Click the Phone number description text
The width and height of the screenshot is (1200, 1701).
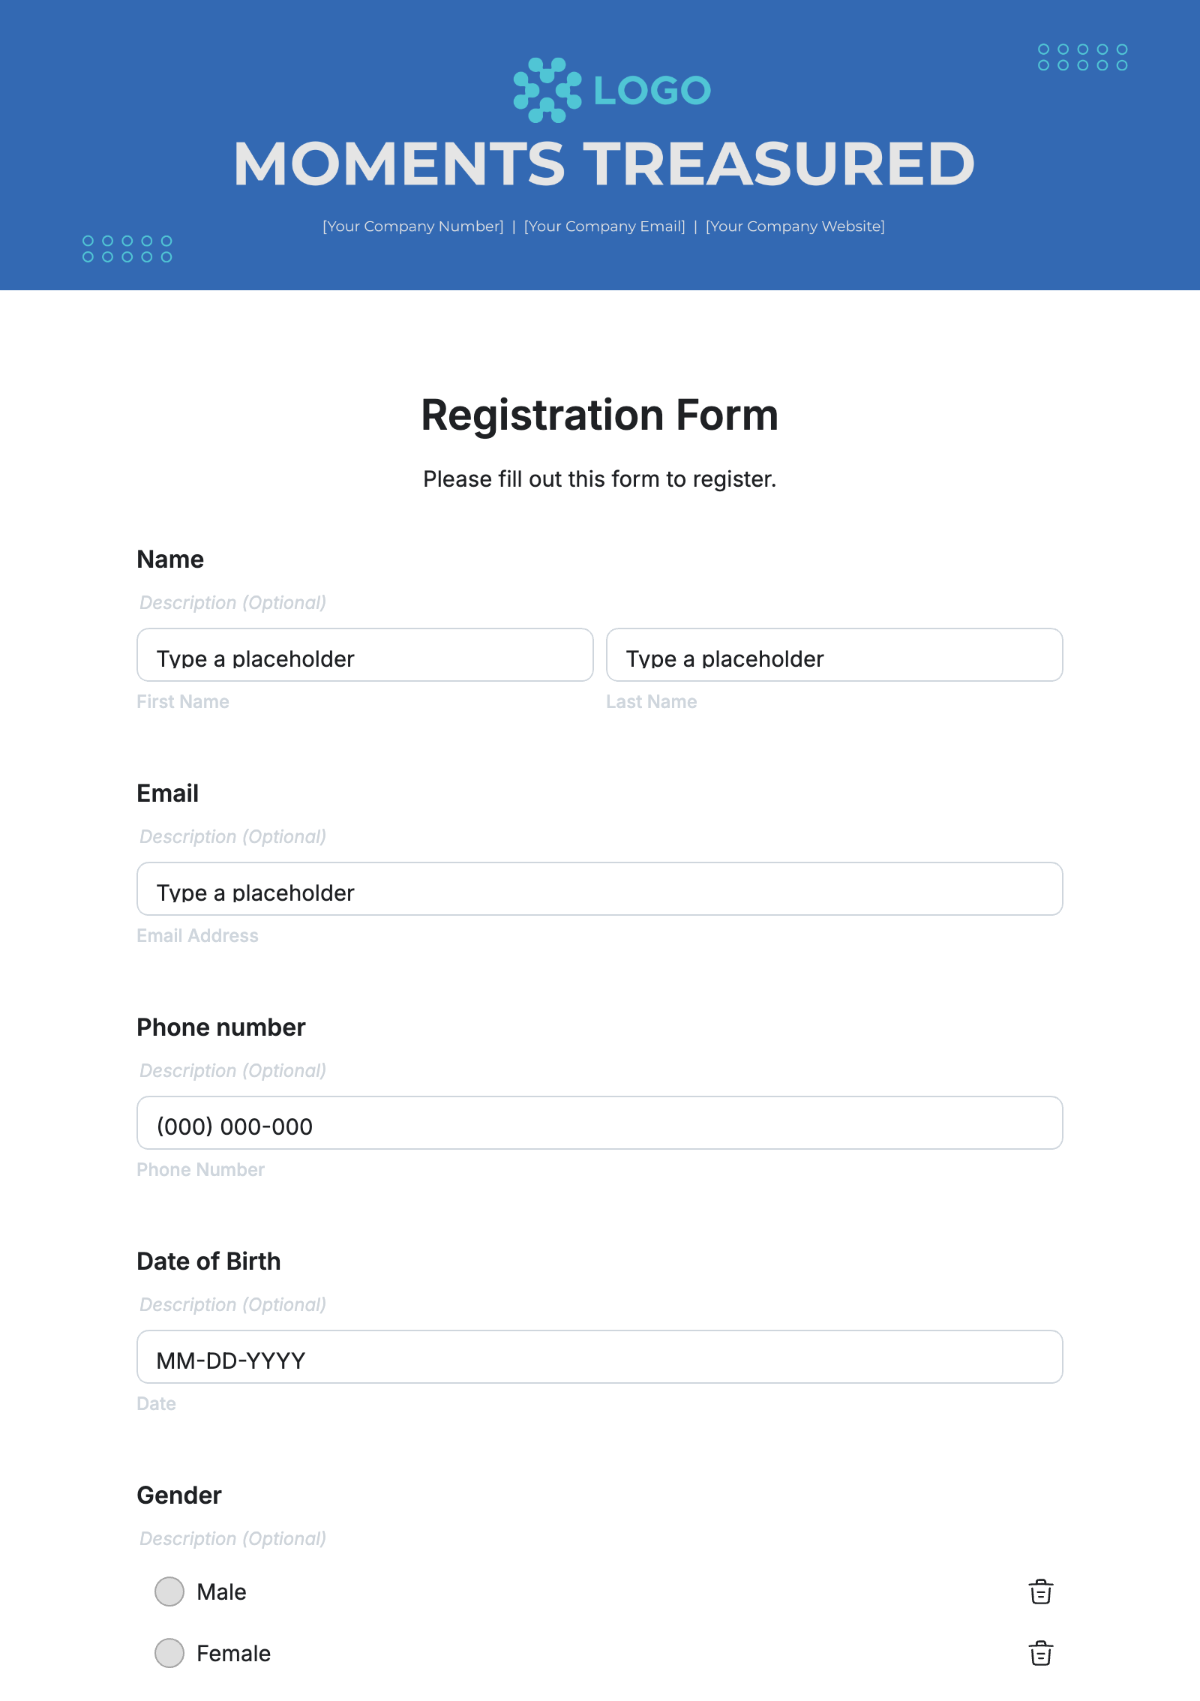(233, 1071)
